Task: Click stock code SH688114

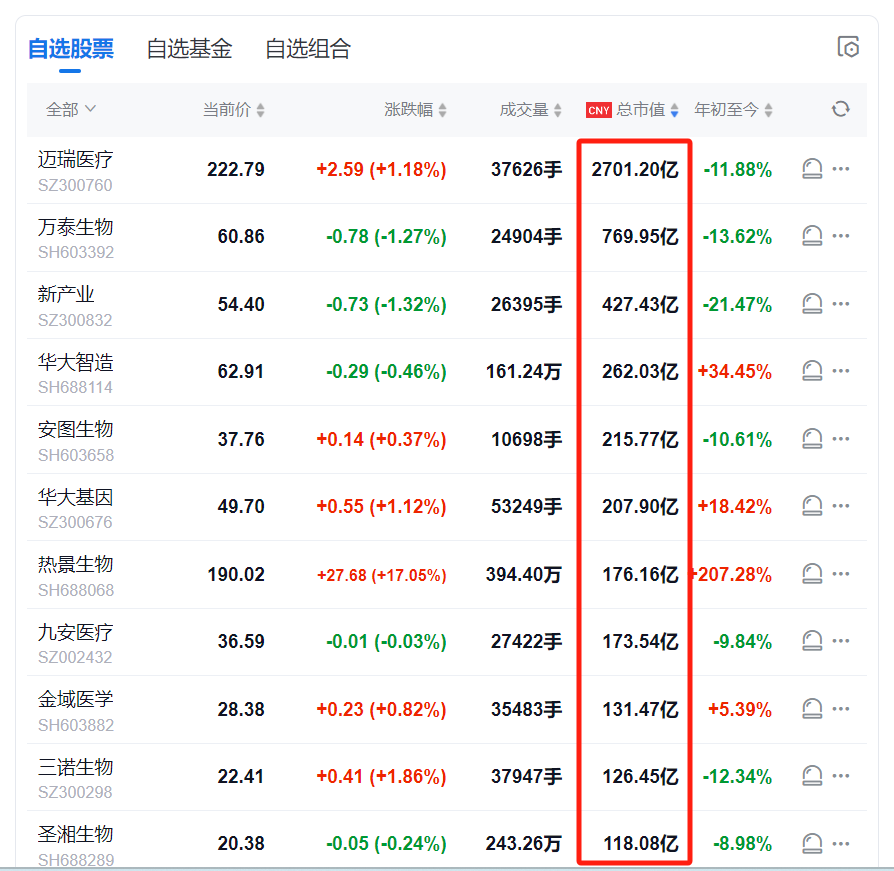Action: click(75, 388)
